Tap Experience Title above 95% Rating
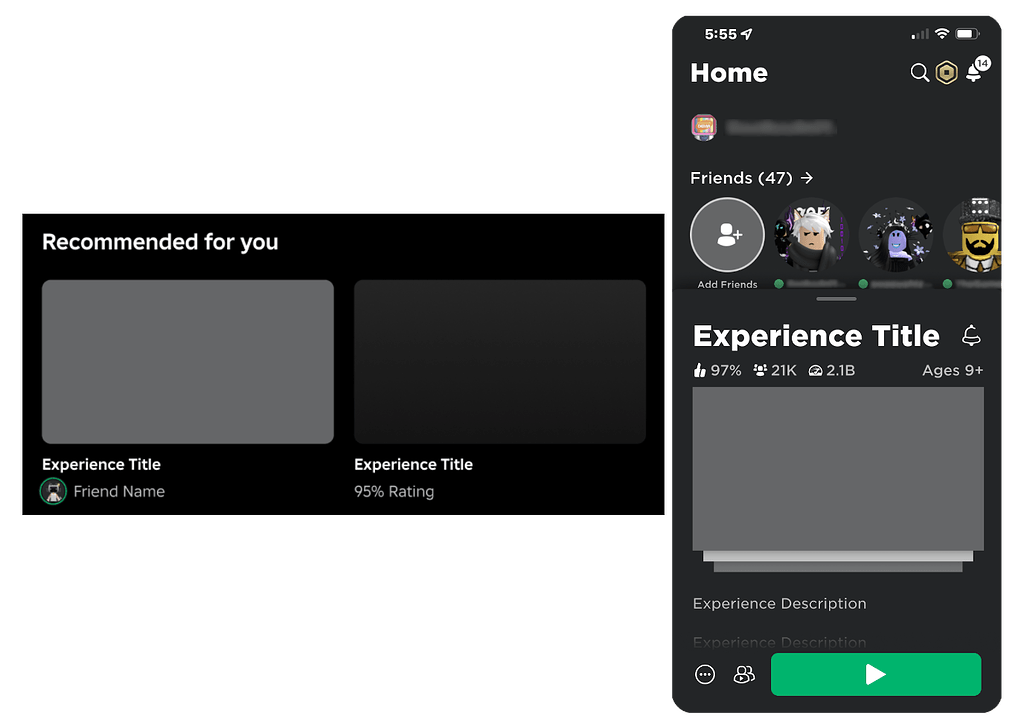Viewport: 1024px width, 724px height. click(x=413, y=464)
